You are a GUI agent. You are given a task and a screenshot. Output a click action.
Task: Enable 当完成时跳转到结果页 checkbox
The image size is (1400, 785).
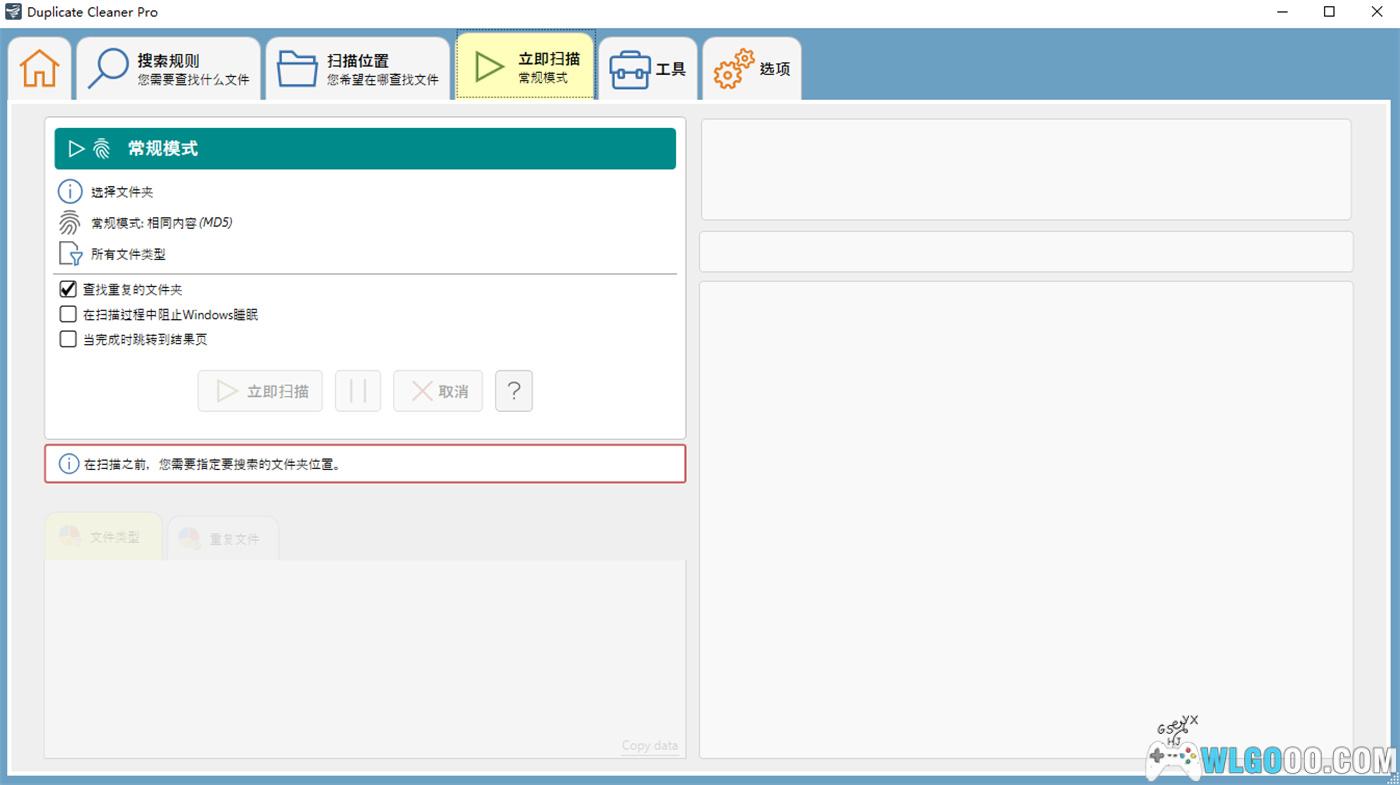coord(68,339)
